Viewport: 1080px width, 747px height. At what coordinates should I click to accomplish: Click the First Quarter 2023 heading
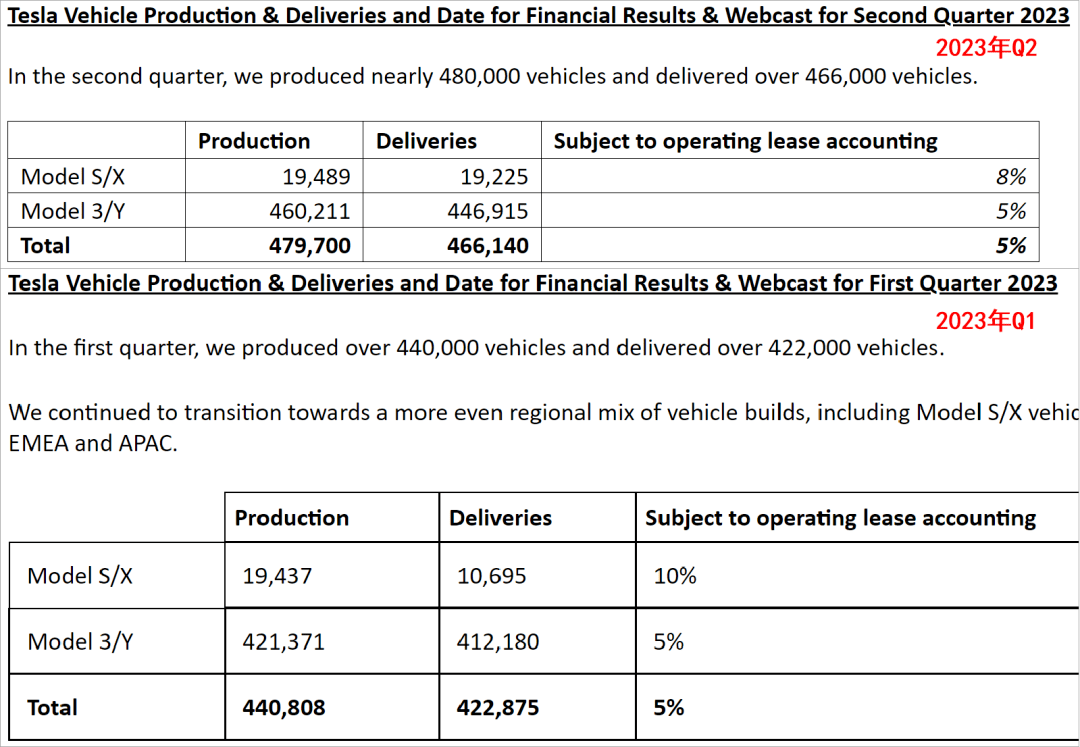[x=532, y=283]
